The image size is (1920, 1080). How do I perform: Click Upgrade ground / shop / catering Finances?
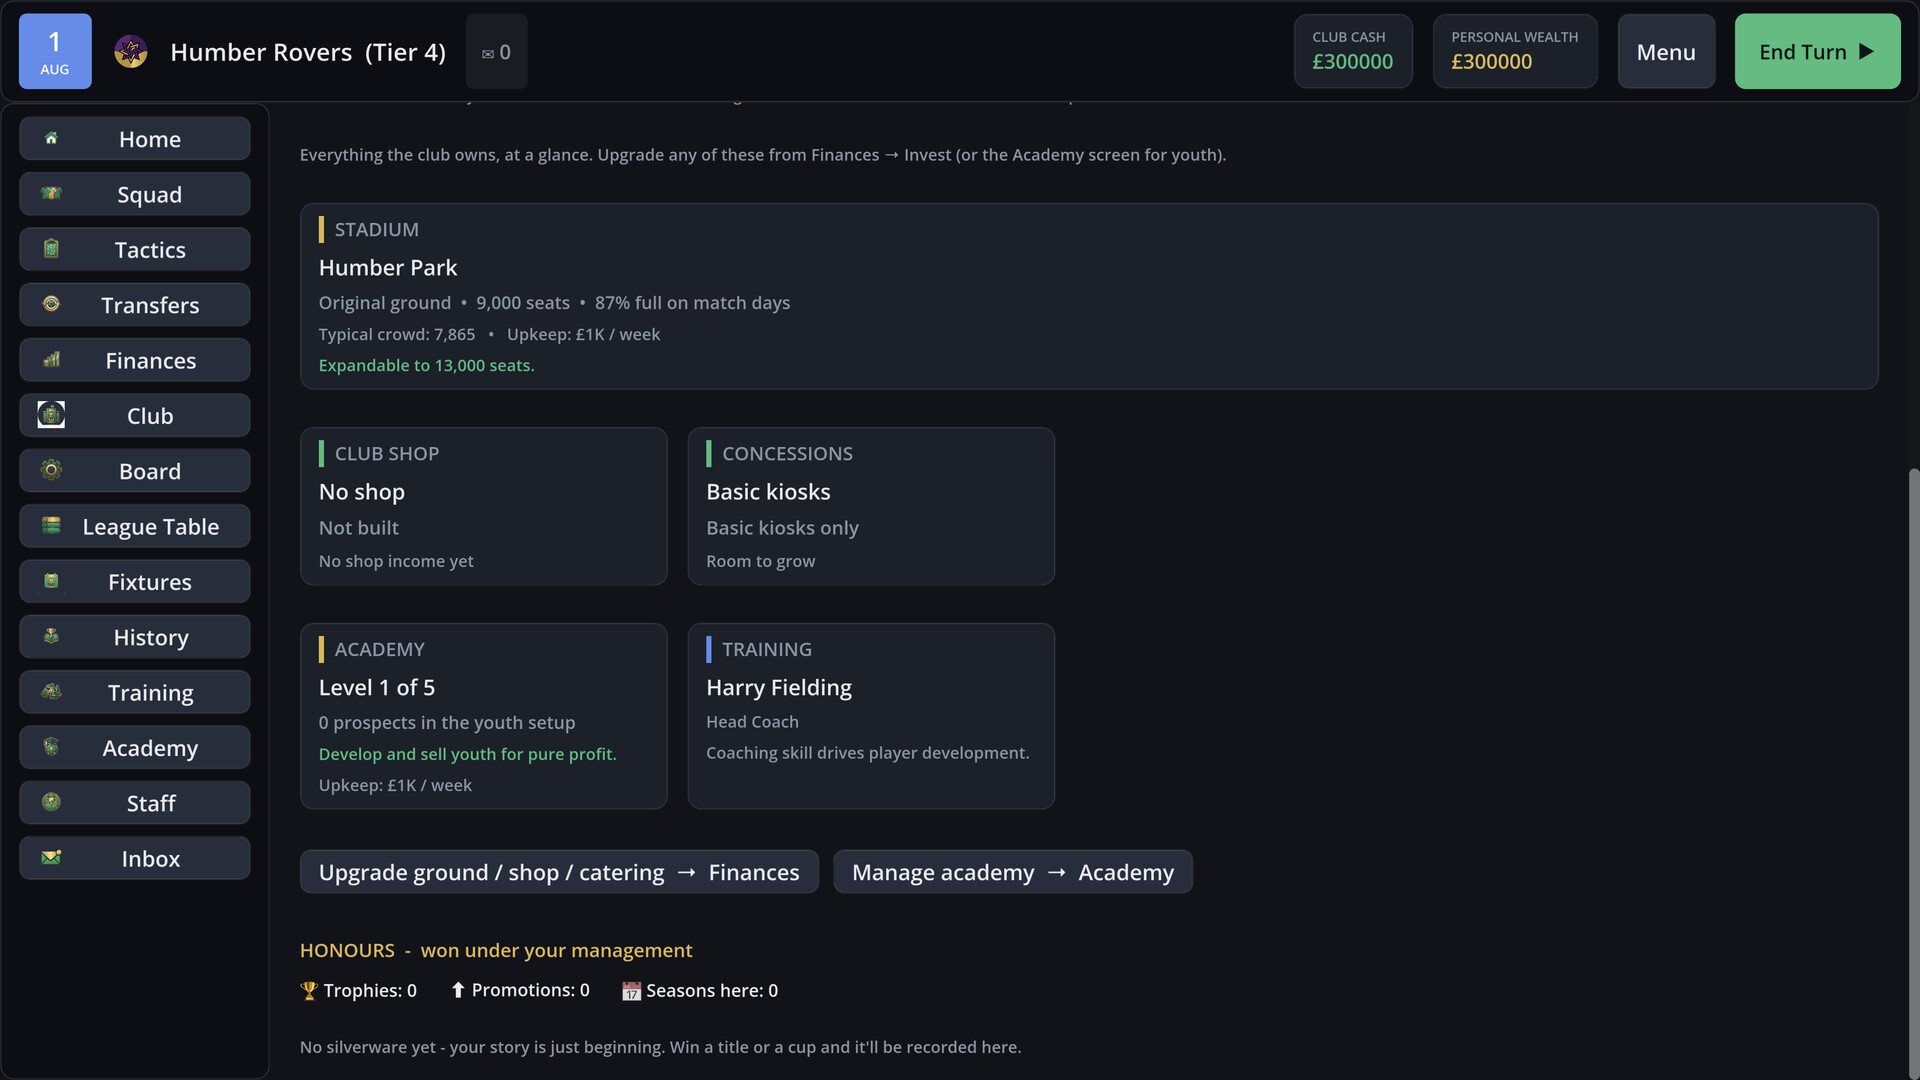559,872
